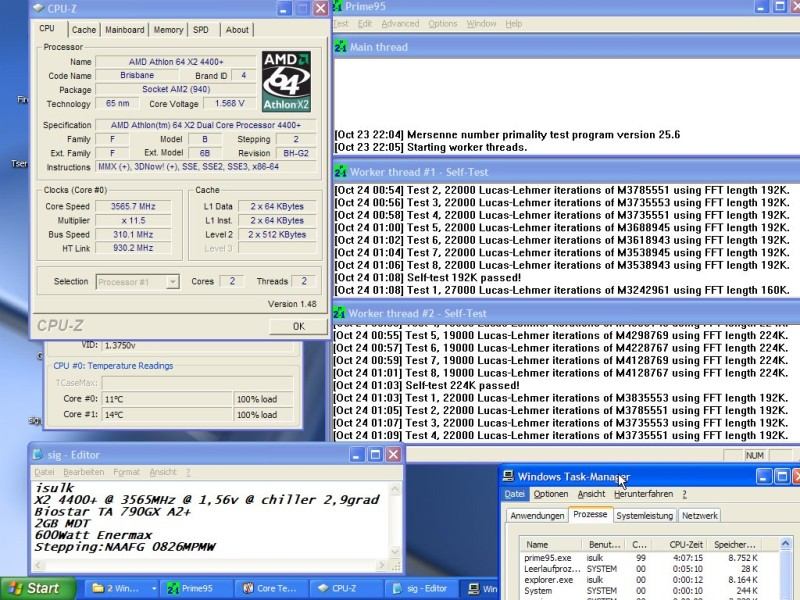This screenshot has height=600, width=800.
Task: Open the ? help menu in sig Editor
Action: point(188,472)
